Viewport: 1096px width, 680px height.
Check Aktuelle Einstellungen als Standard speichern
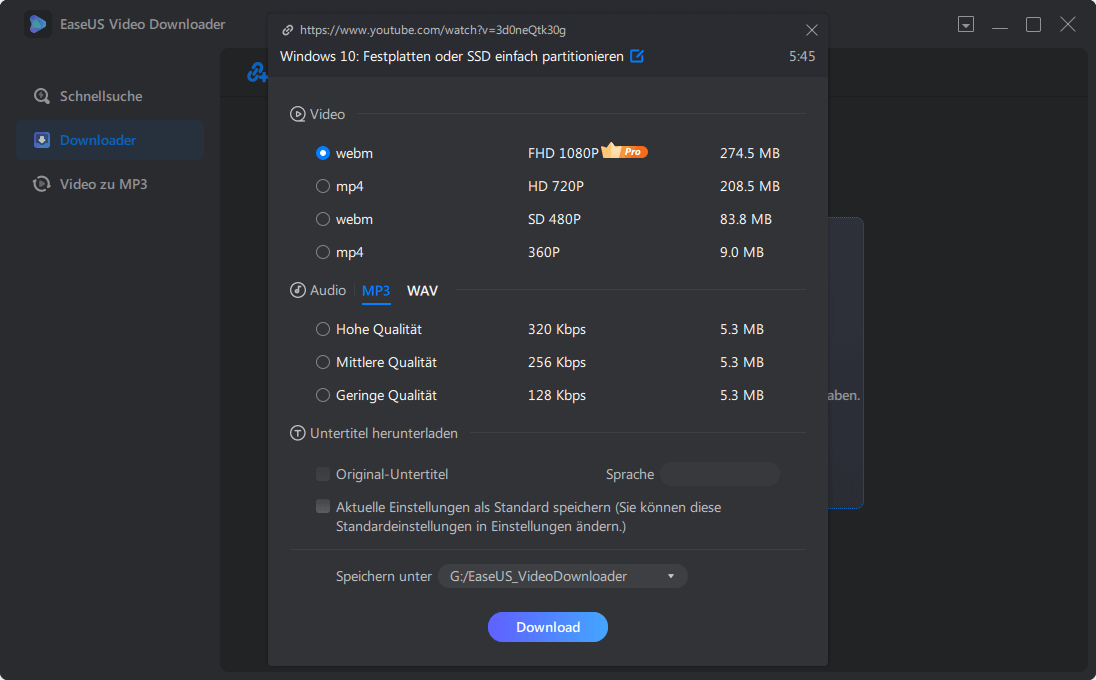(x=323, y=506)
